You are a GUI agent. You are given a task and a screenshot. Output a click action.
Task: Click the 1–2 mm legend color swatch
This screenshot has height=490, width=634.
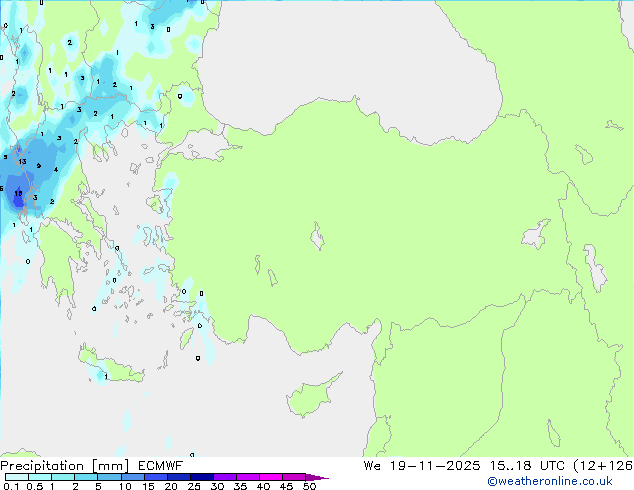coord(63,477)
